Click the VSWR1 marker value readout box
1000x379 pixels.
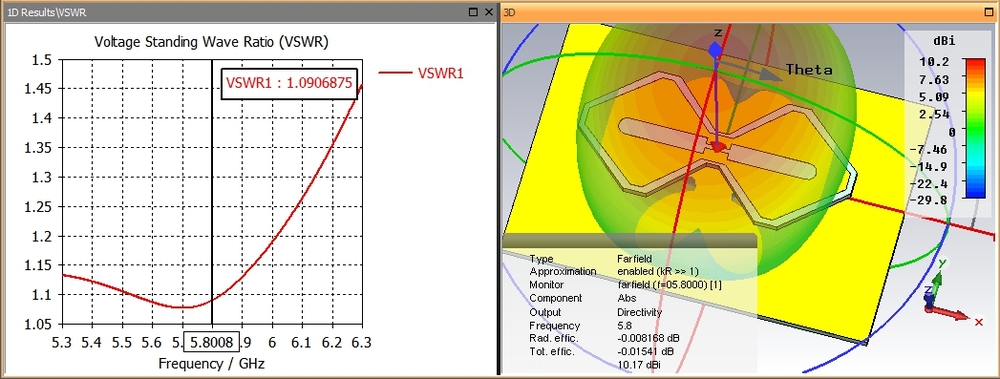289,83
